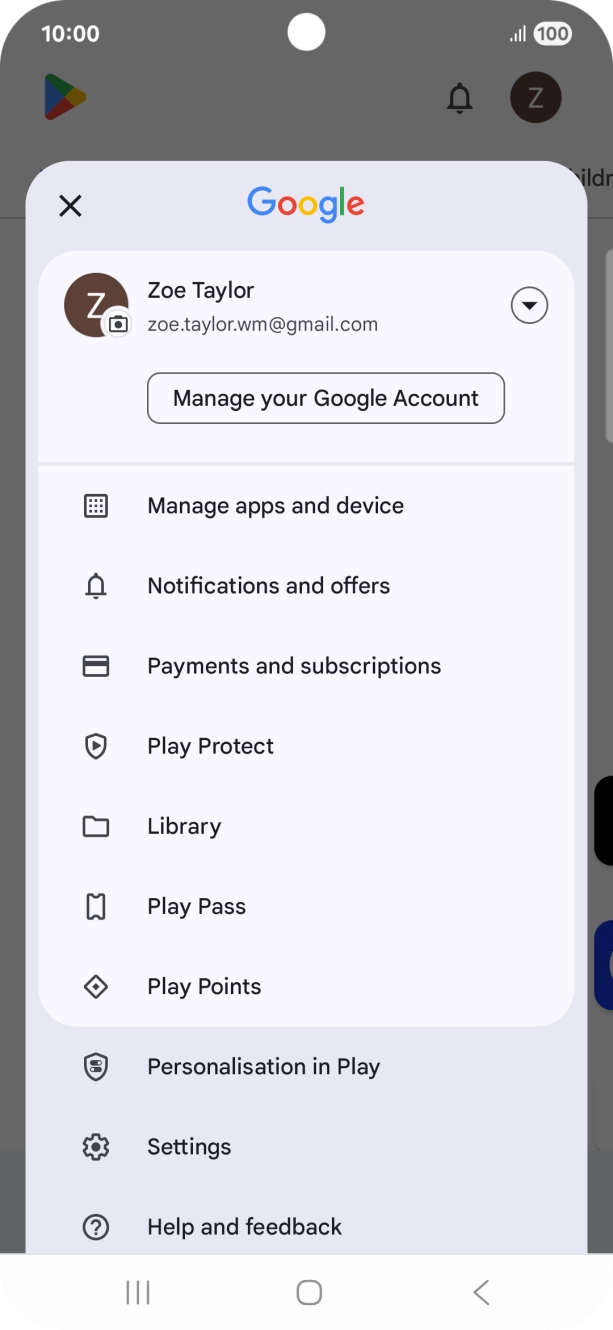
Task: Tap the Play Points diamond icon
Action: click(x=96, y=986)
